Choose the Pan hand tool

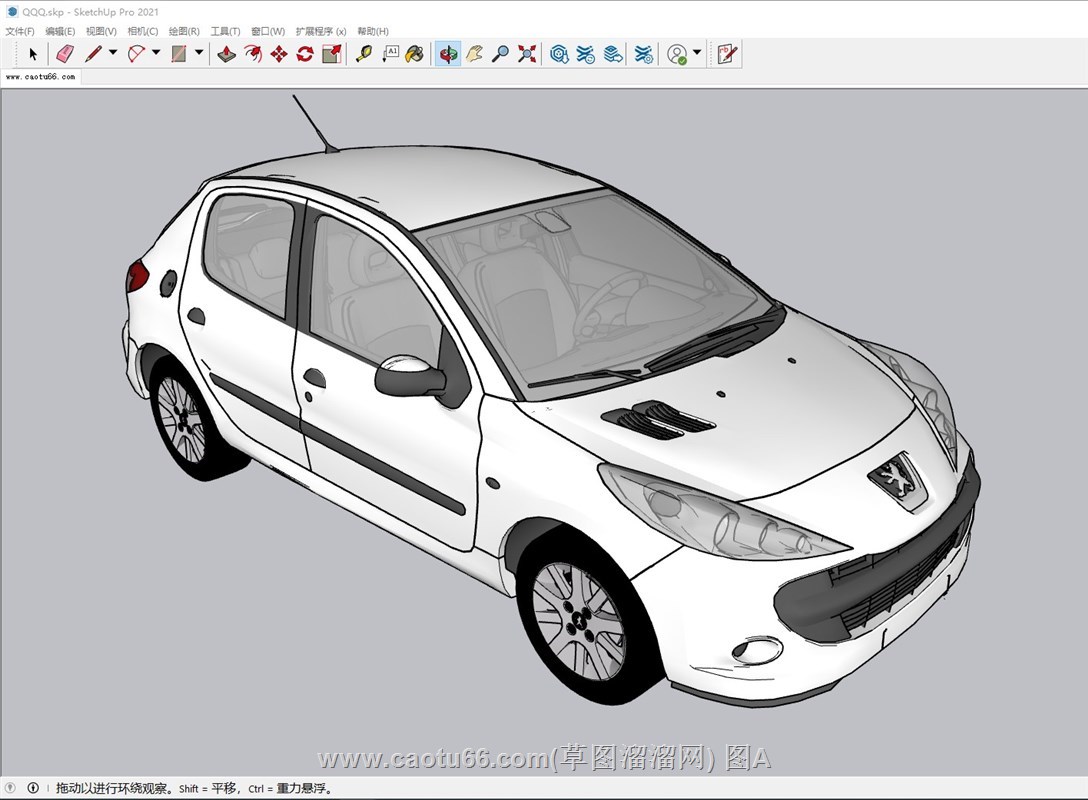pos(475,54)
